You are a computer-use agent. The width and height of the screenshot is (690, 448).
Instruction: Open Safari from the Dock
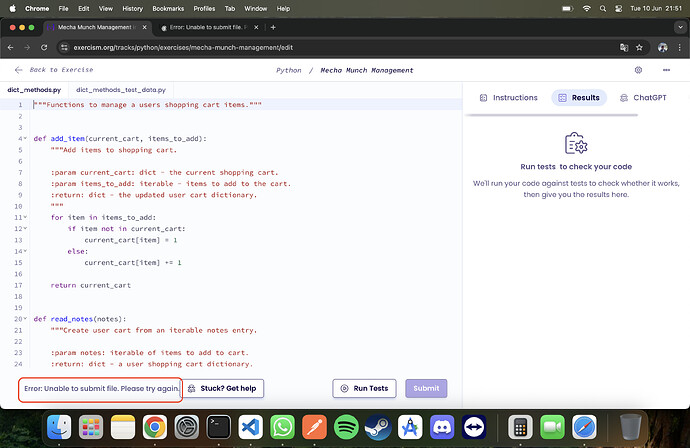click(584, 427)
